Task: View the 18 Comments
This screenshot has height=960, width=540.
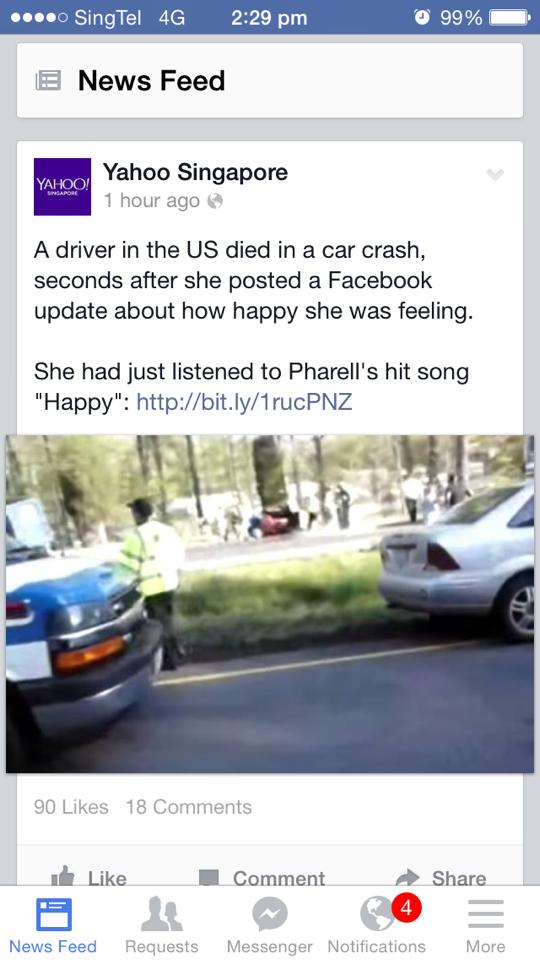Action: pyautogui.click(x=189, y=807)
